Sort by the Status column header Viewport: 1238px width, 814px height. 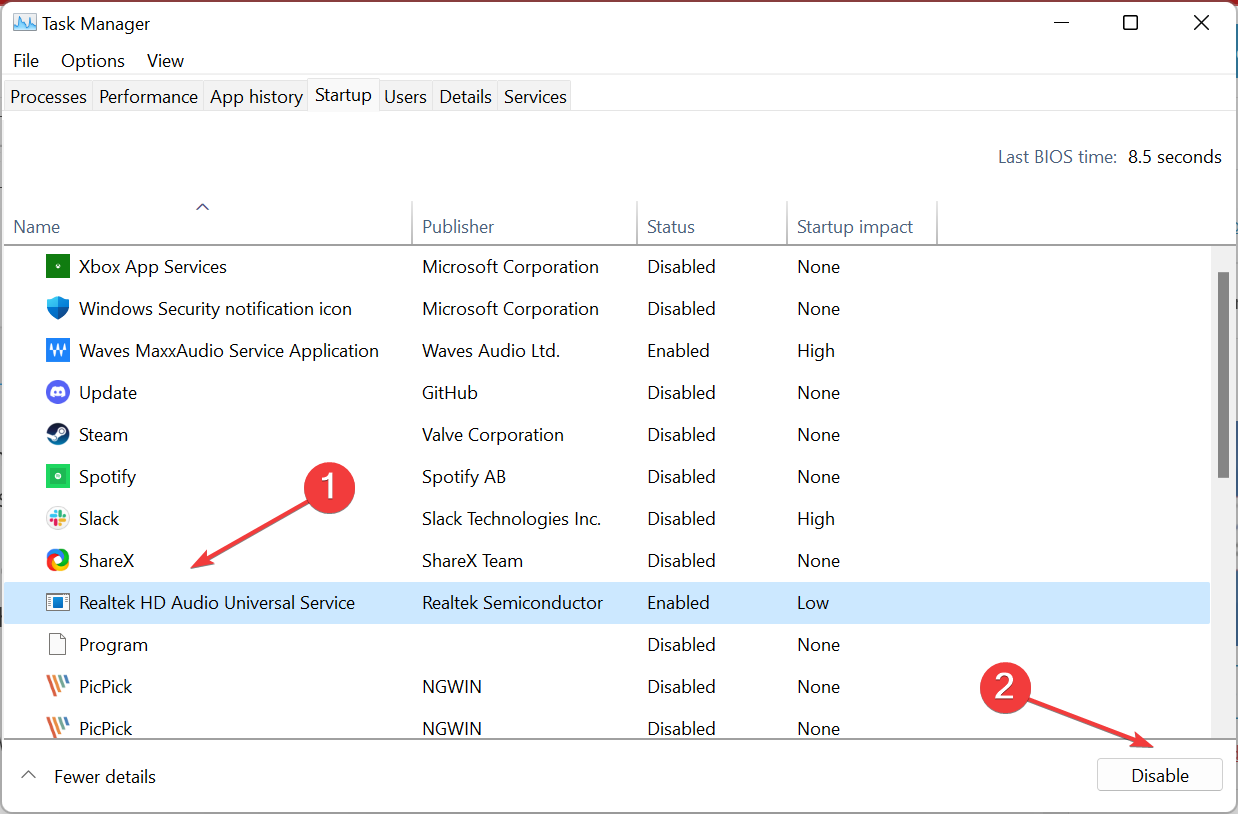[x=712, y=223]
